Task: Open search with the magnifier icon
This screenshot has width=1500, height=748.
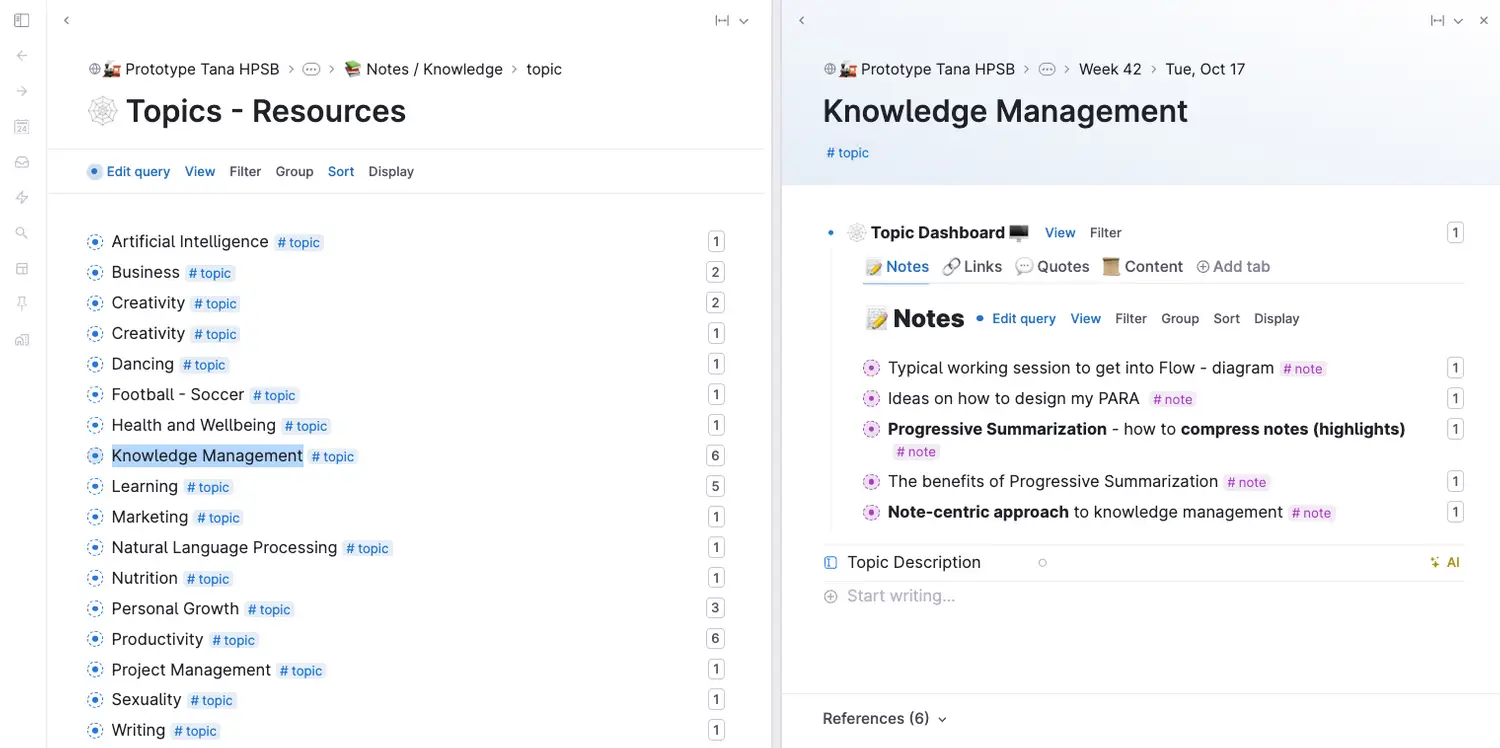Action: pos(22,233)
